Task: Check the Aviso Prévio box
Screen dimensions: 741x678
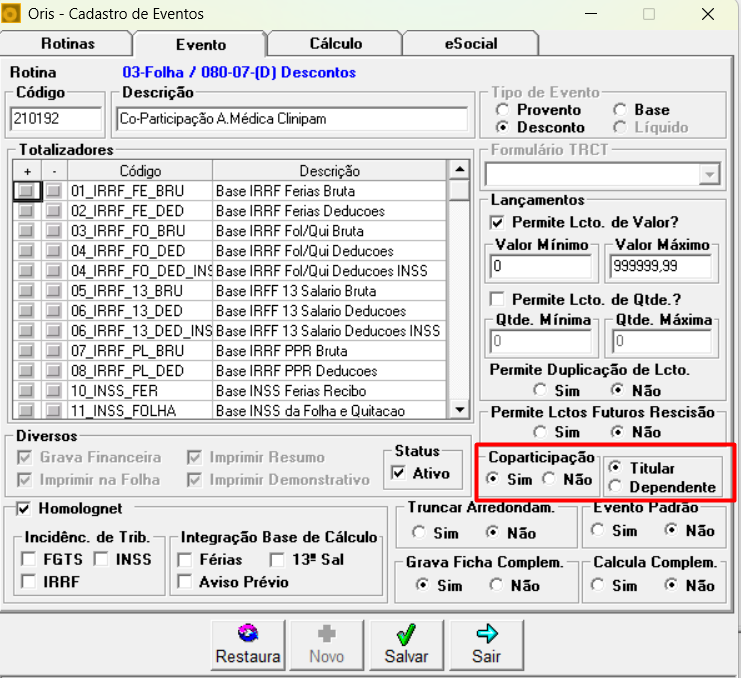Action: click(x=185, y=582)
